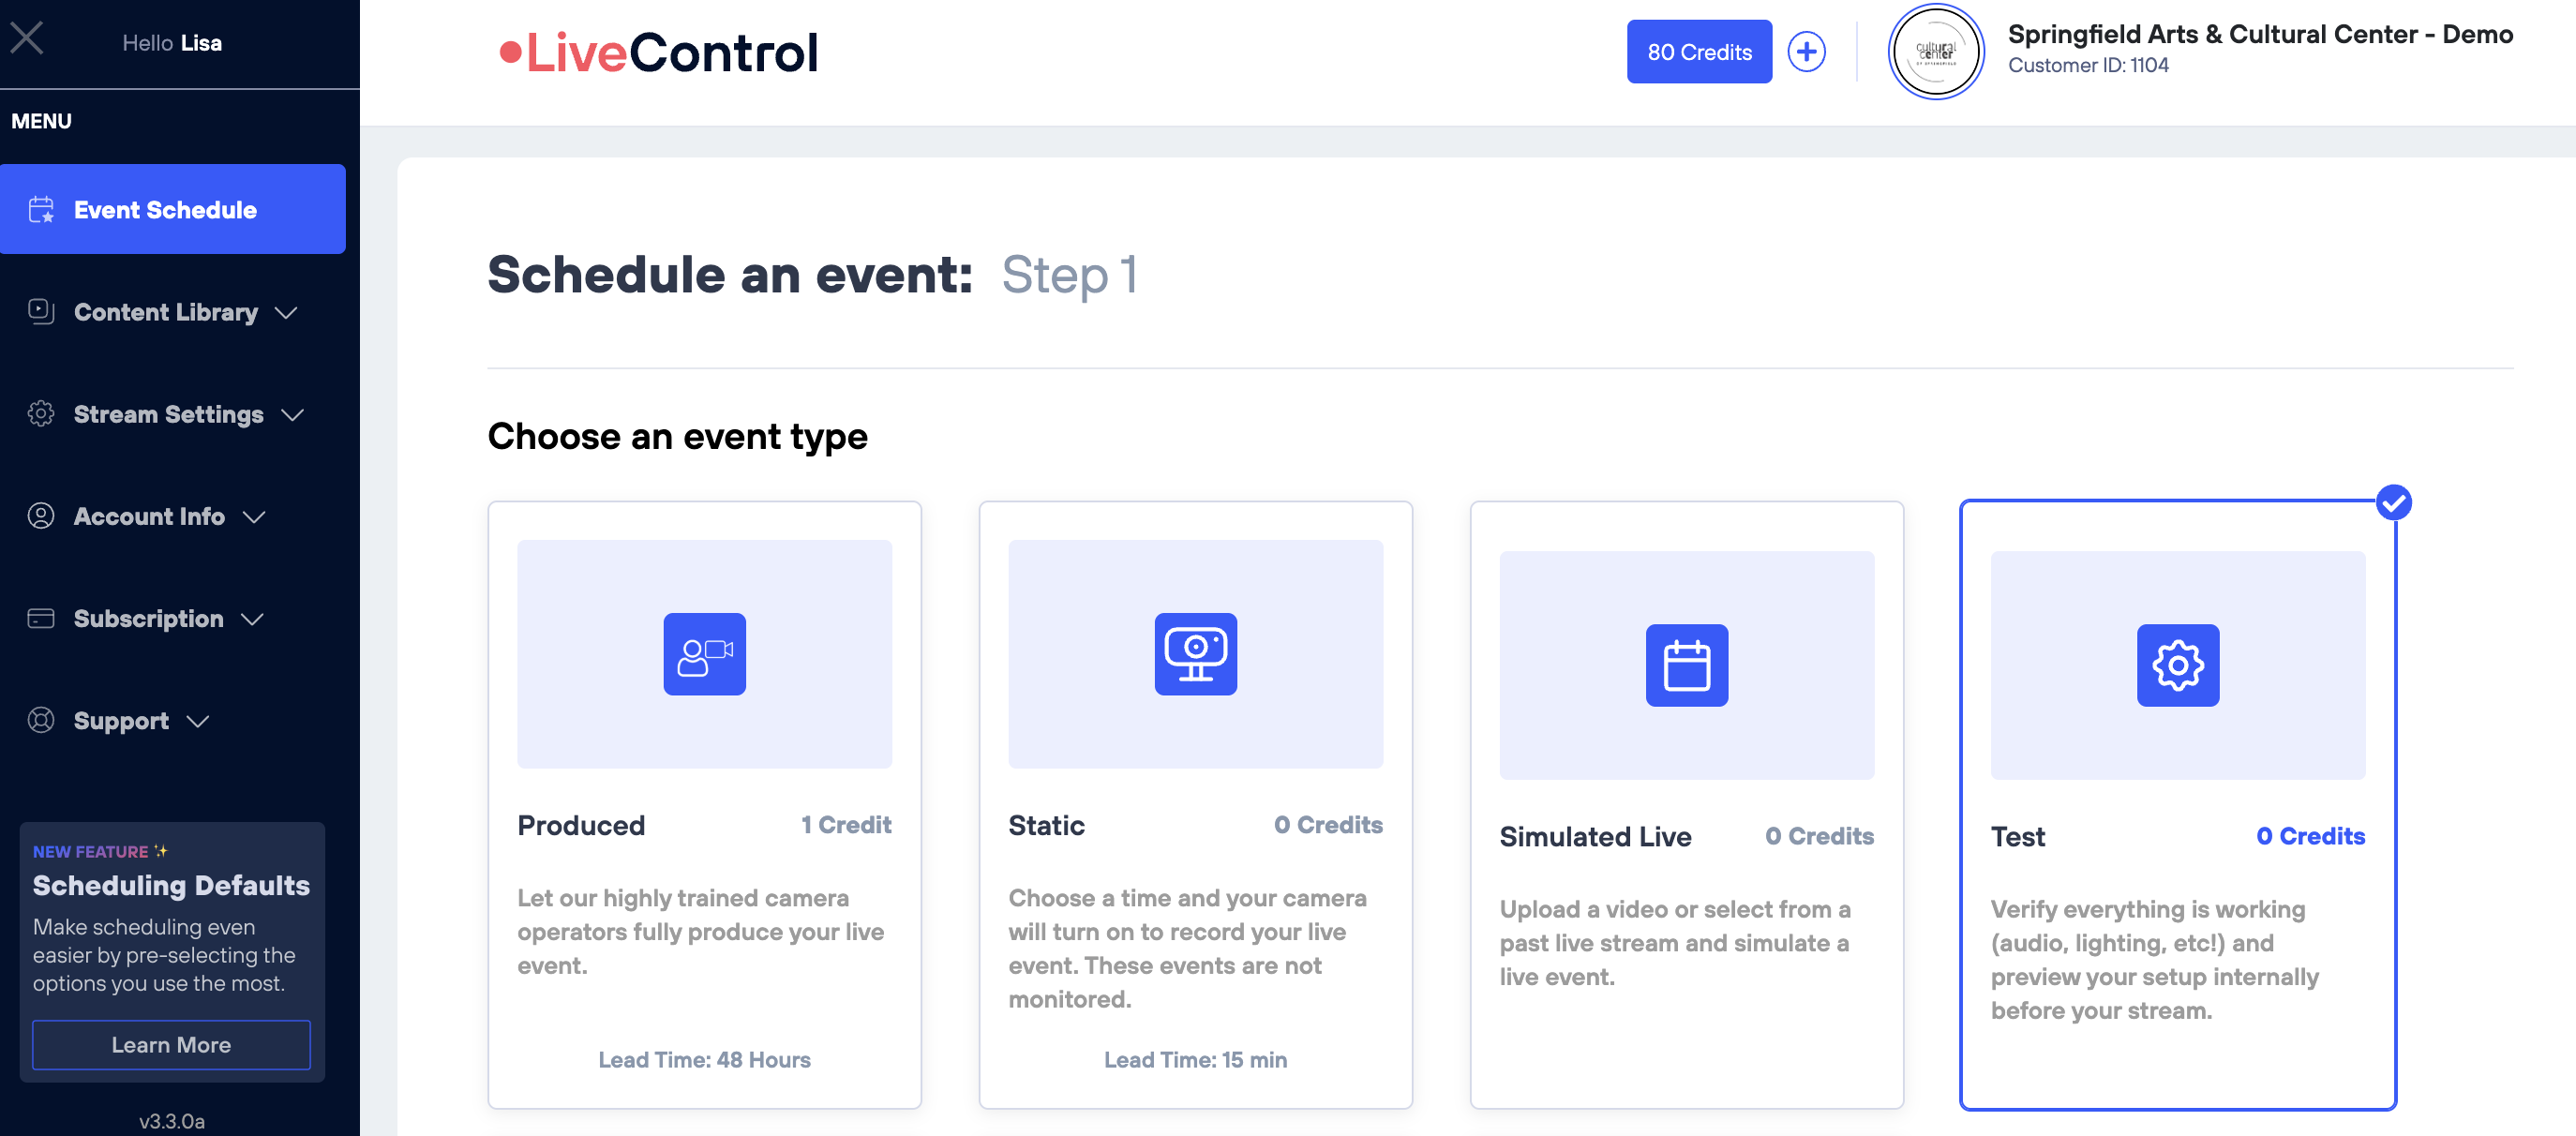This screenshot has width=2576, height=1136.
Task: Toggle the blue checkmark on Test card
Action: 2393,503
